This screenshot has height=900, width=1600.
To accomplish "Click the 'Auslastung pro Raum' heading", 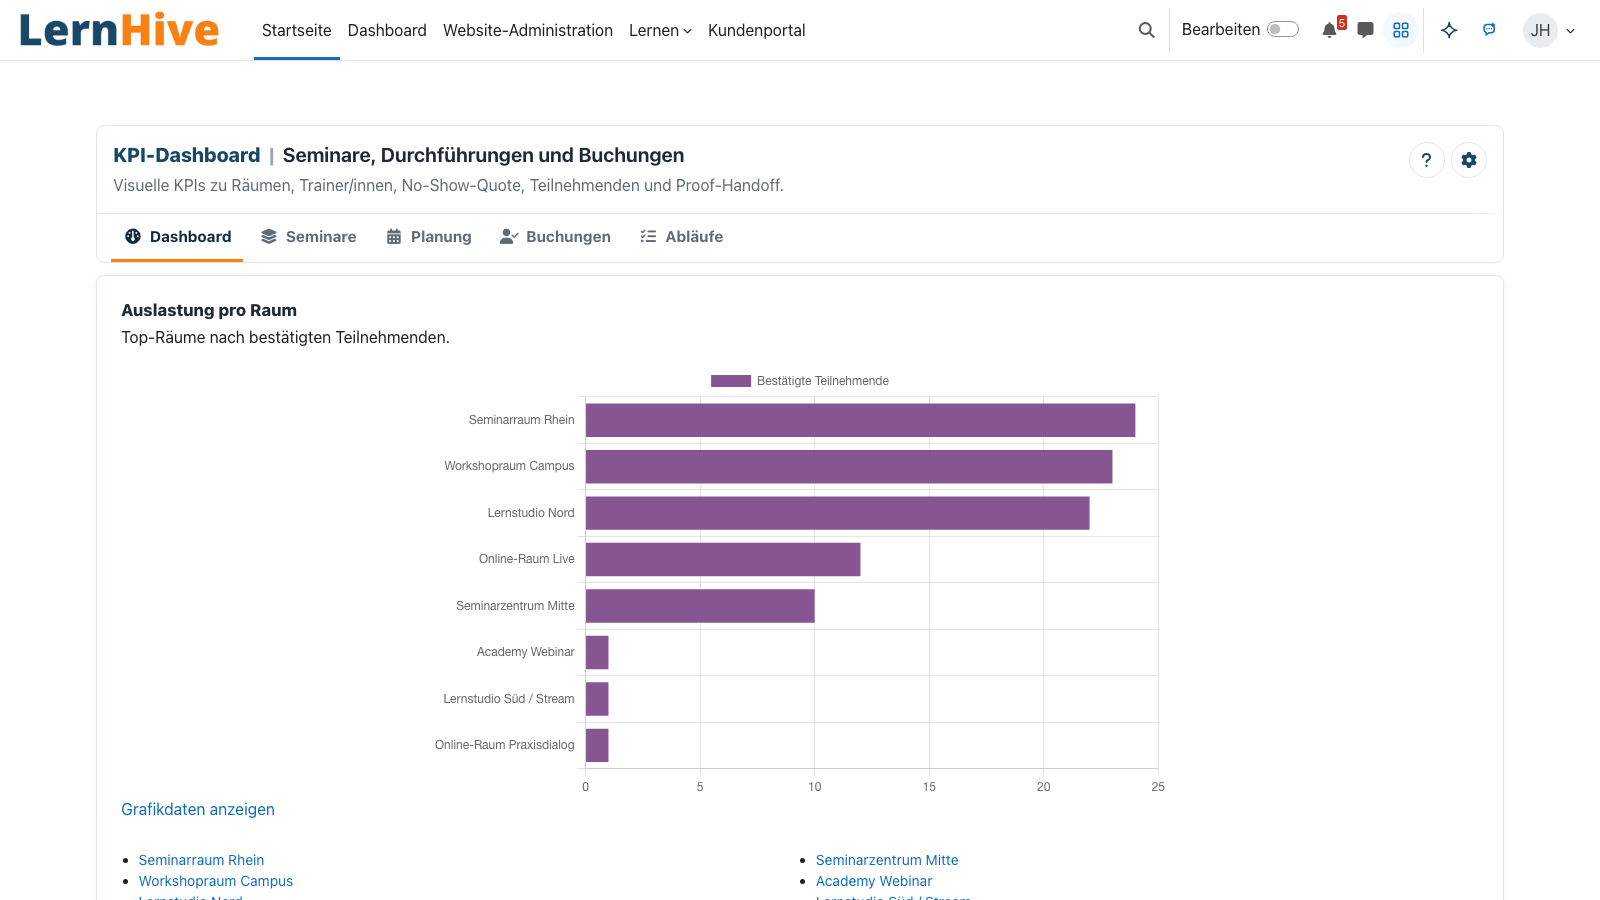I will coord(209,310).
